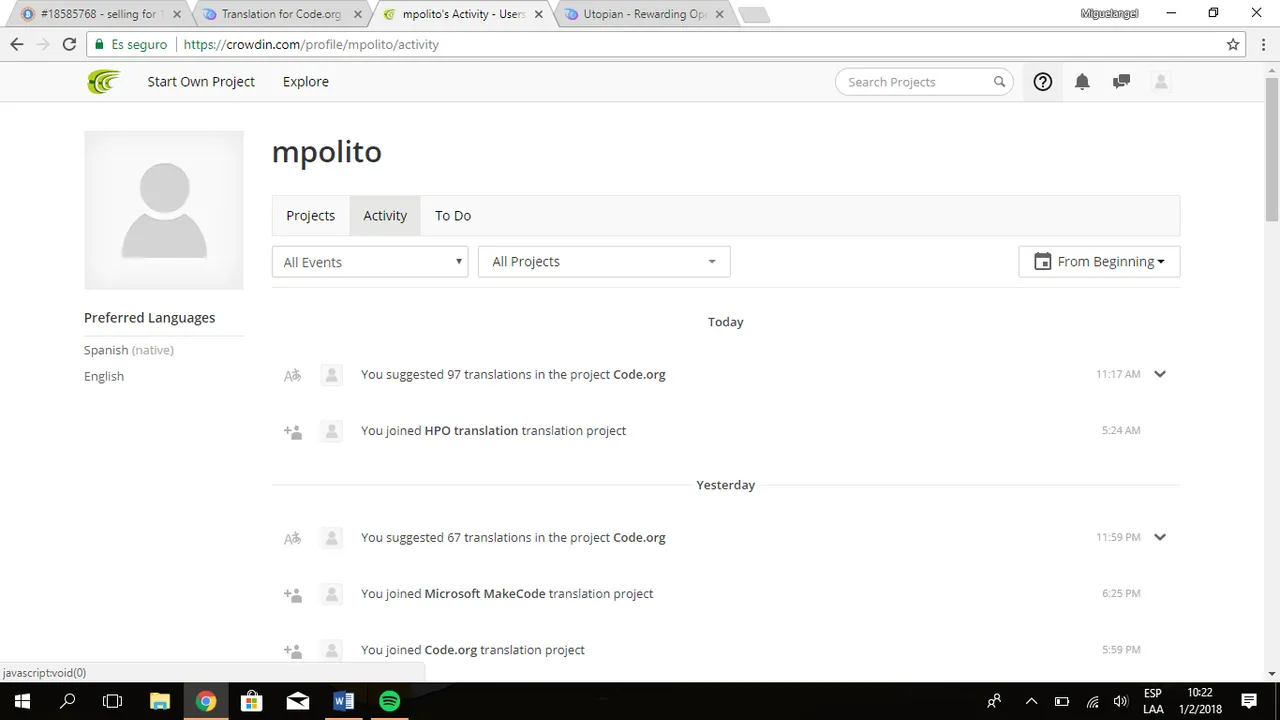This screenshot has width=1280, height=720.
Task: Open HPO translation project link
Action: click(471, 431)
